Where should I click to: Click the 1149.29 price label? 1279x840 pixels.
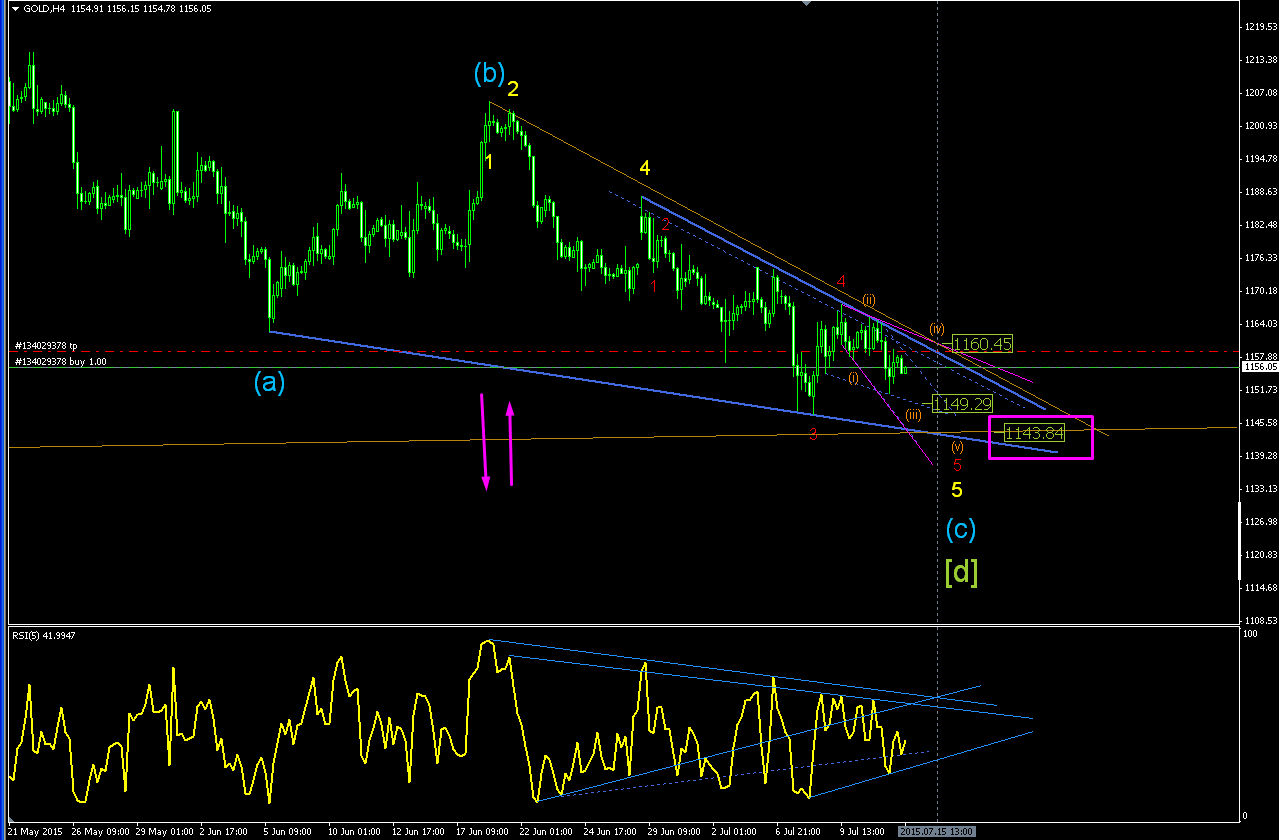(962, 404)
